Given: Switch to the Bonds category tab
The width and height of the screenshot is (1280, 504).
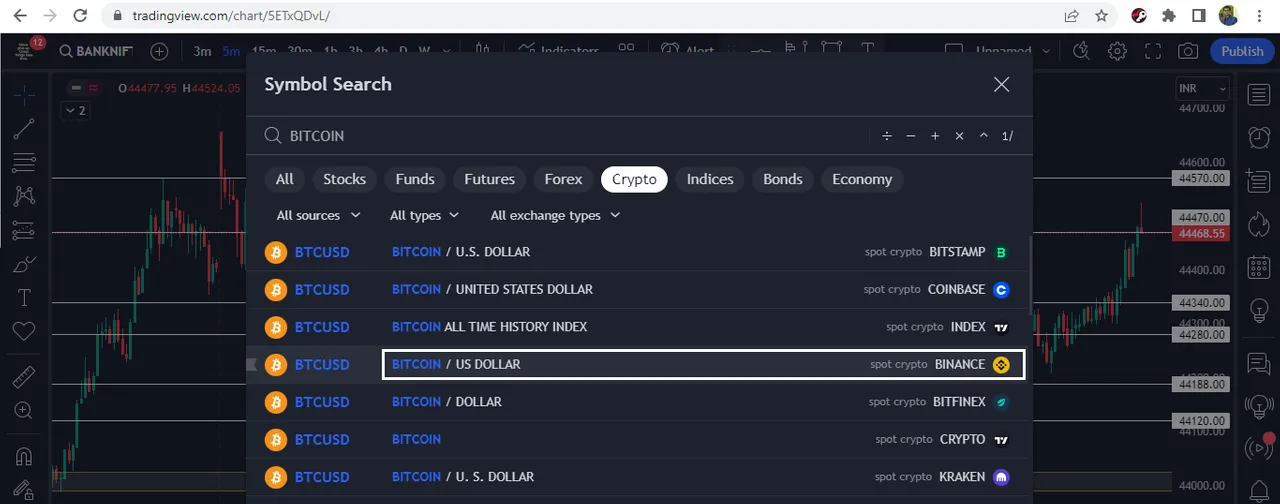Looking at the screenshot, I should 783,179.
